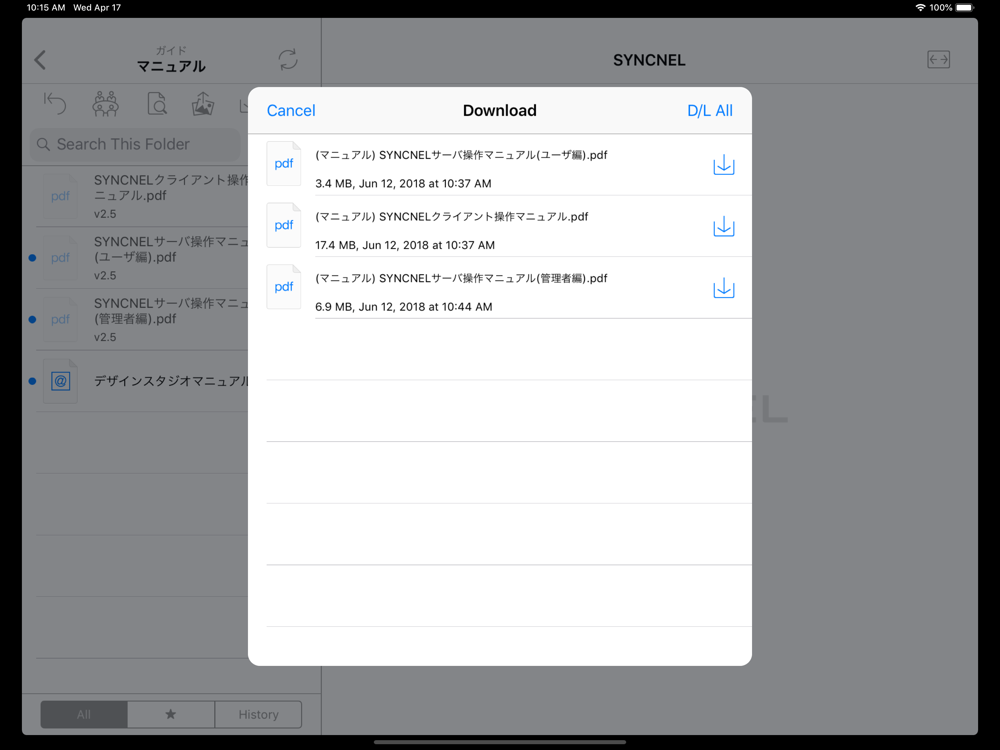Tap the Search This Folder field

pyautogui.click(x=135, y=144)
